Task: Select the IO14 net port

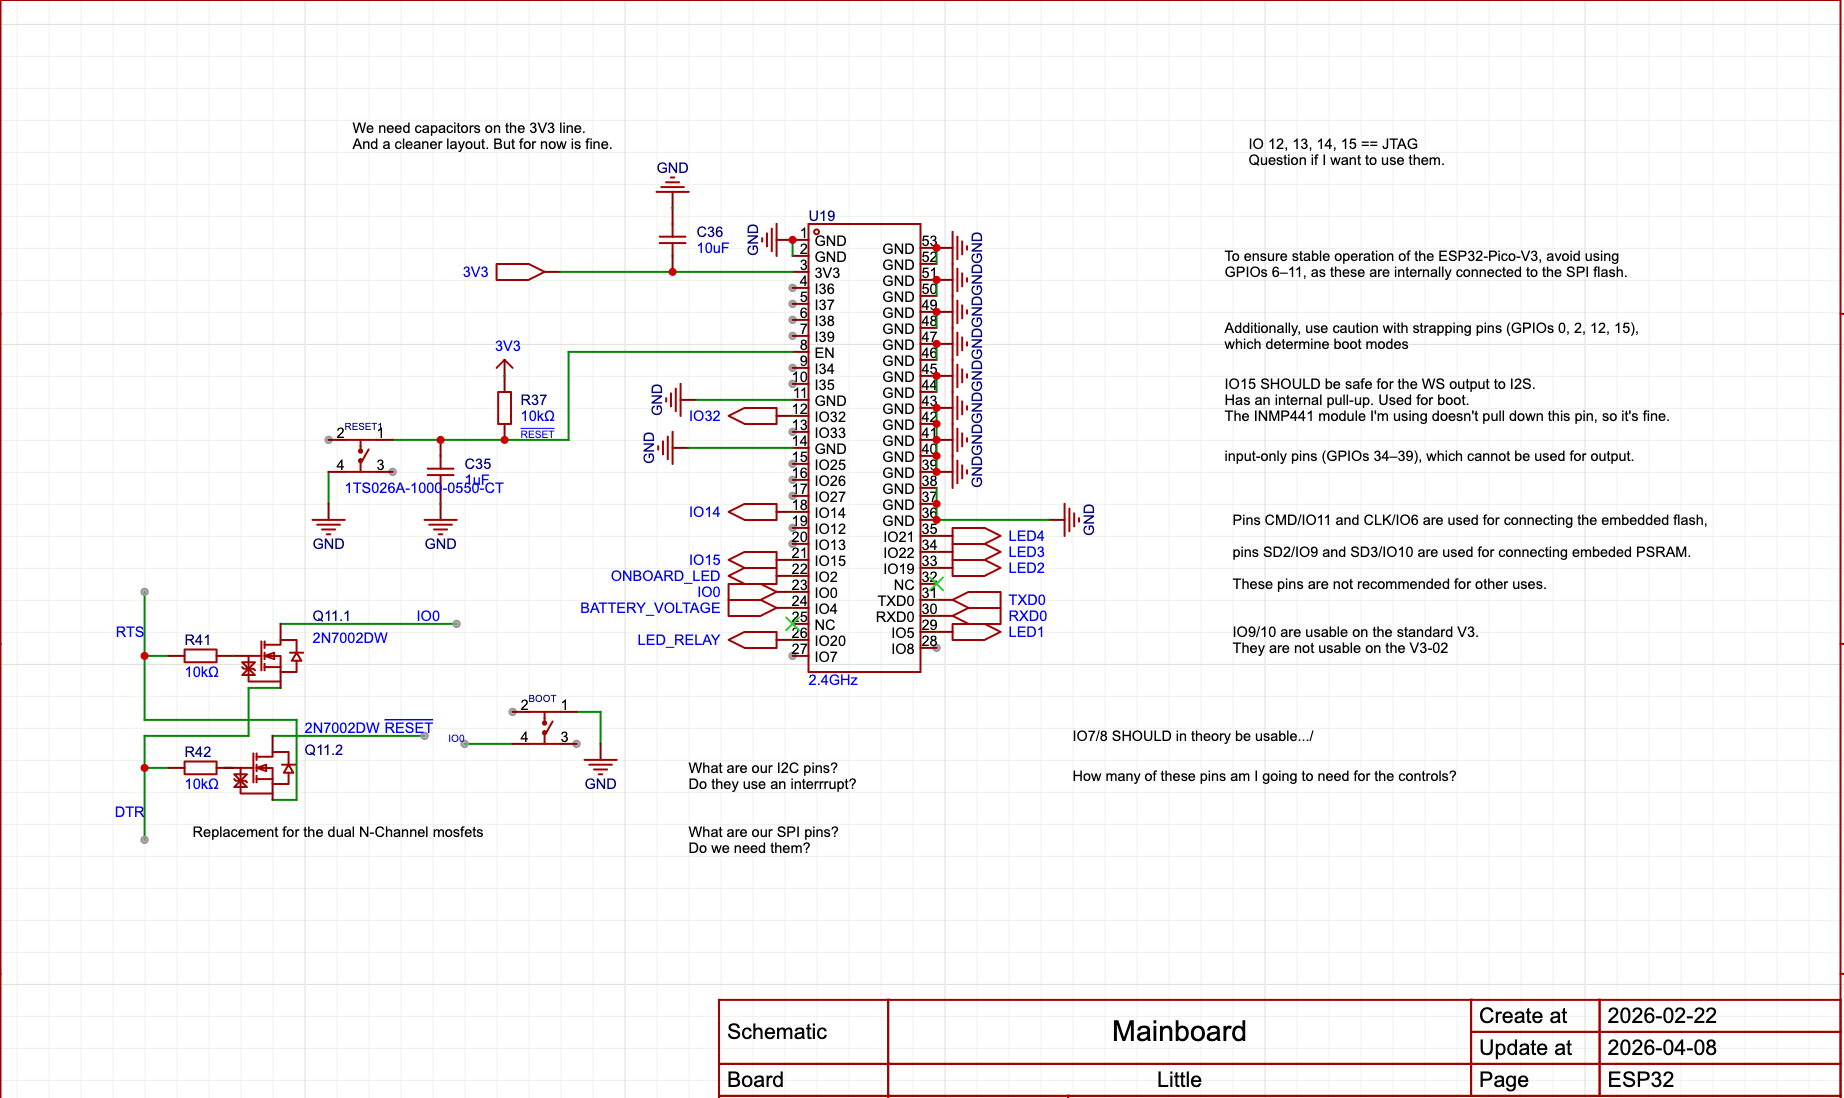Action: coord(752,512)
